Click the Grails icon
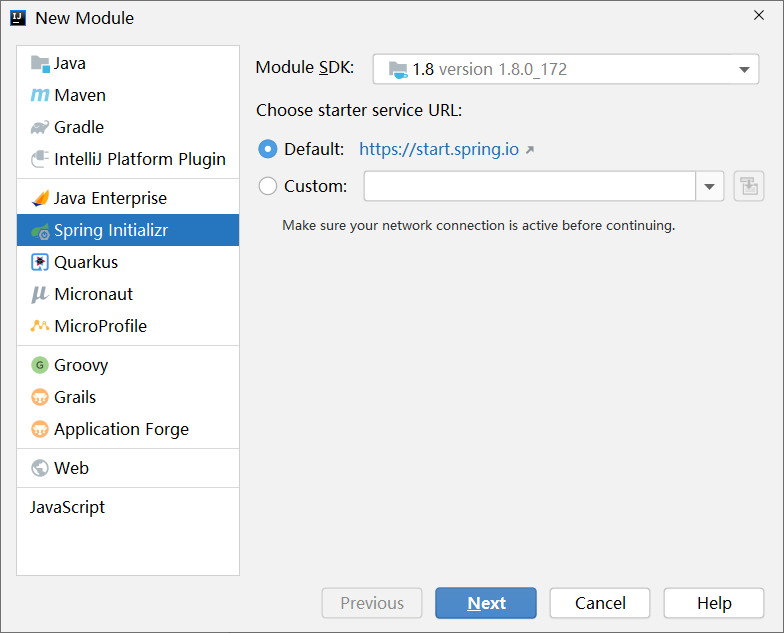Viewport: 784px width, 633px height. [x=40, y=397]
